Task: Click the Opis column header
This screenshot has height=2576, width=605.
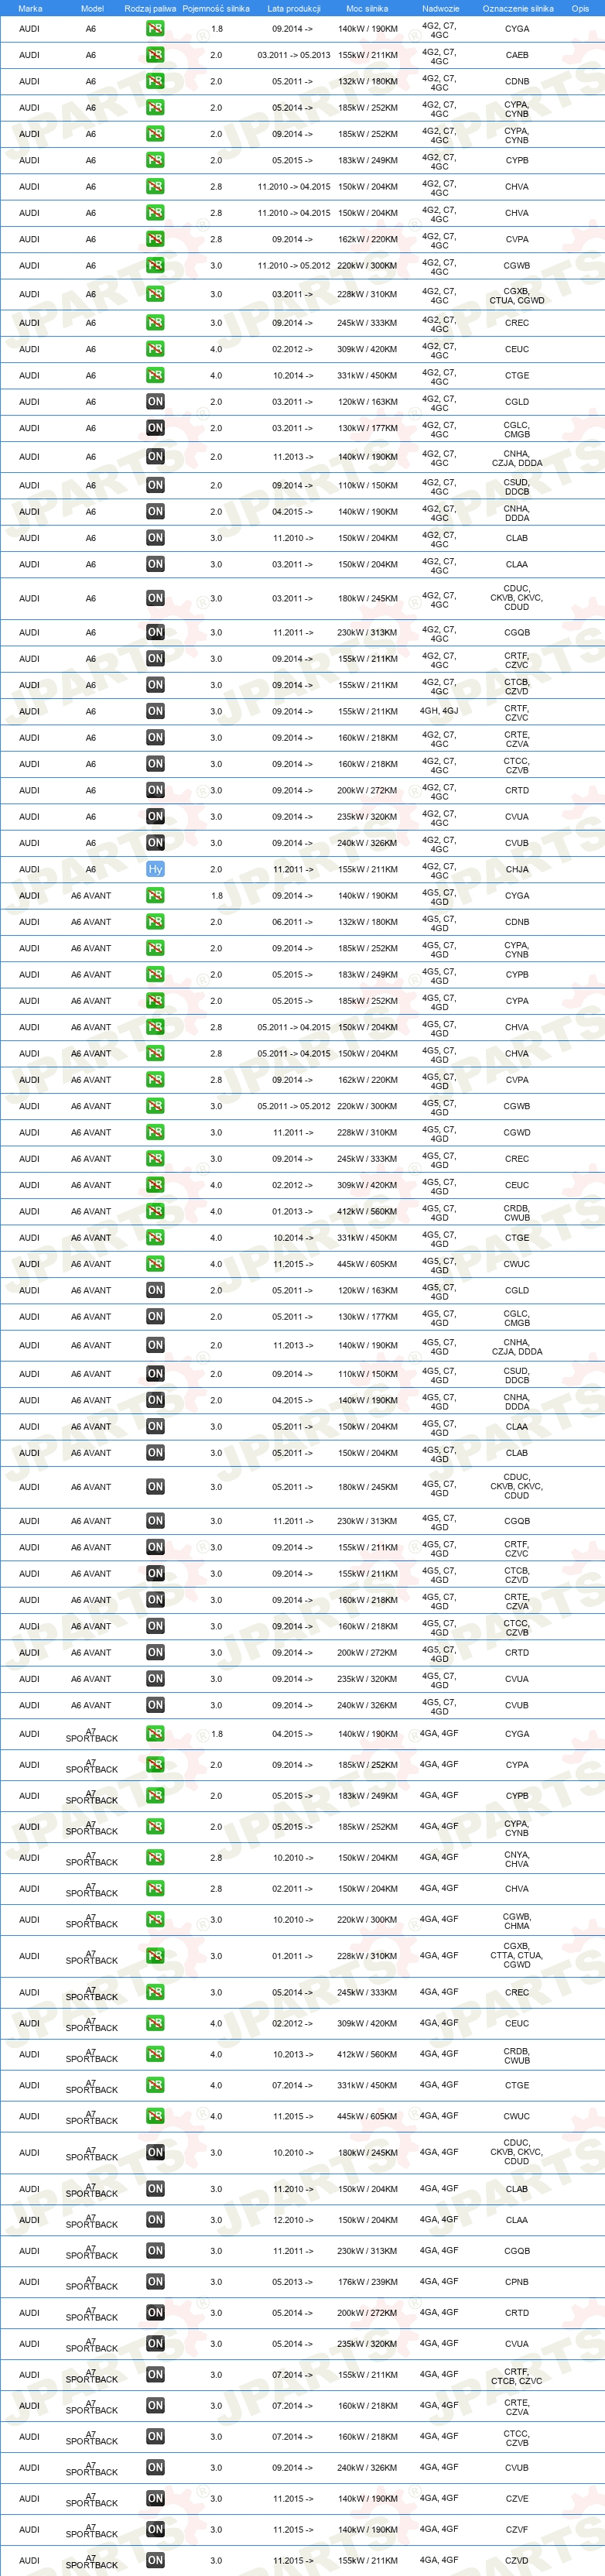Action: tap(580, 8)
